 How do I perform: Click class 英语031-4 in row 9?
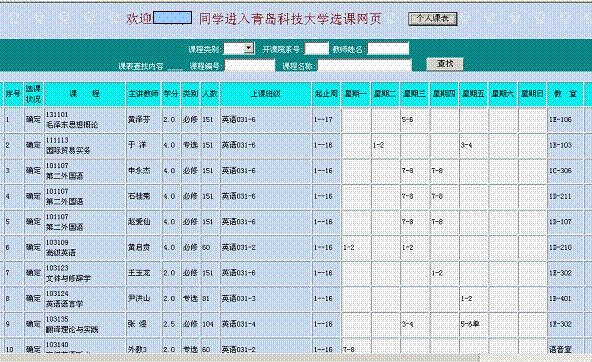tap(239, 324)
